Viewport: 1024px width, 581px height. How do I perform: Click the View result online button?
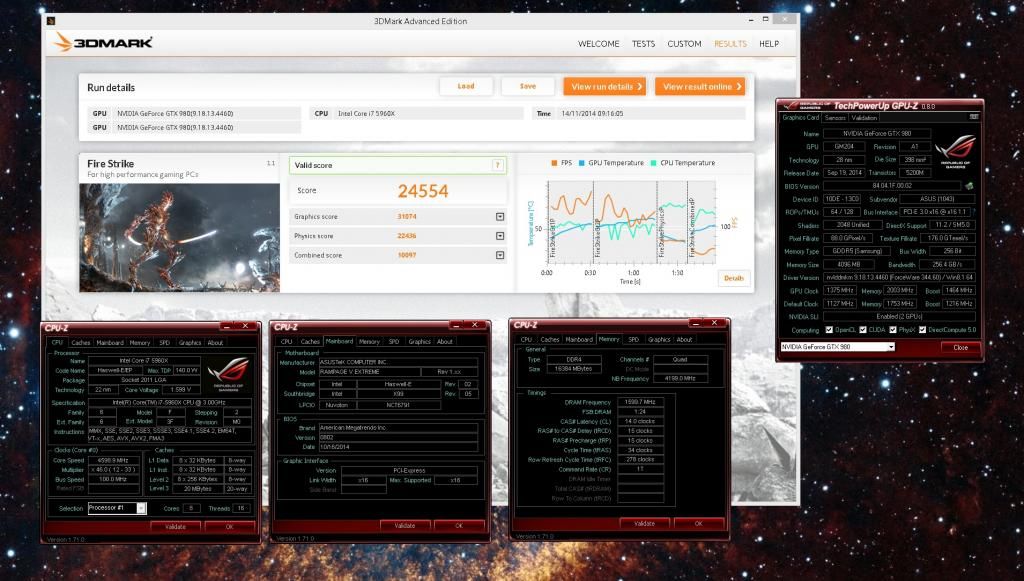pyautogui.click(x=700, y=86)
